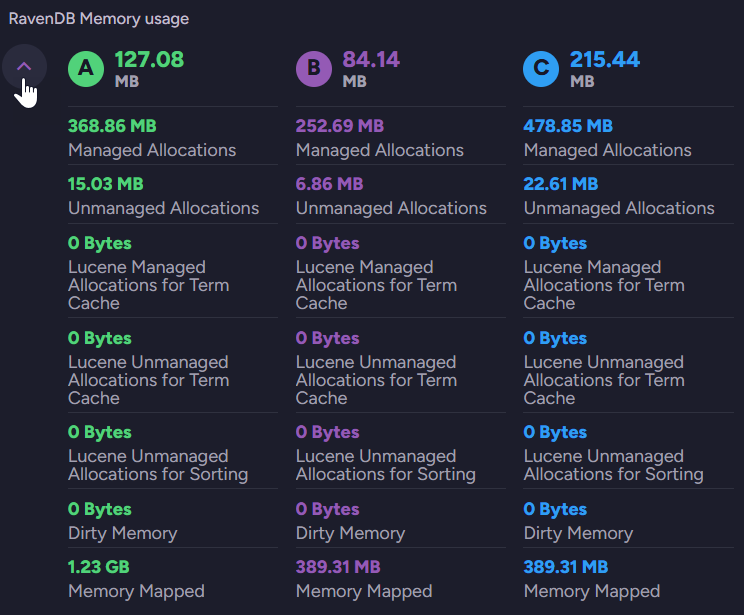Click node C's Lucene Sorting 0 Bytes value

pos(555,432)
